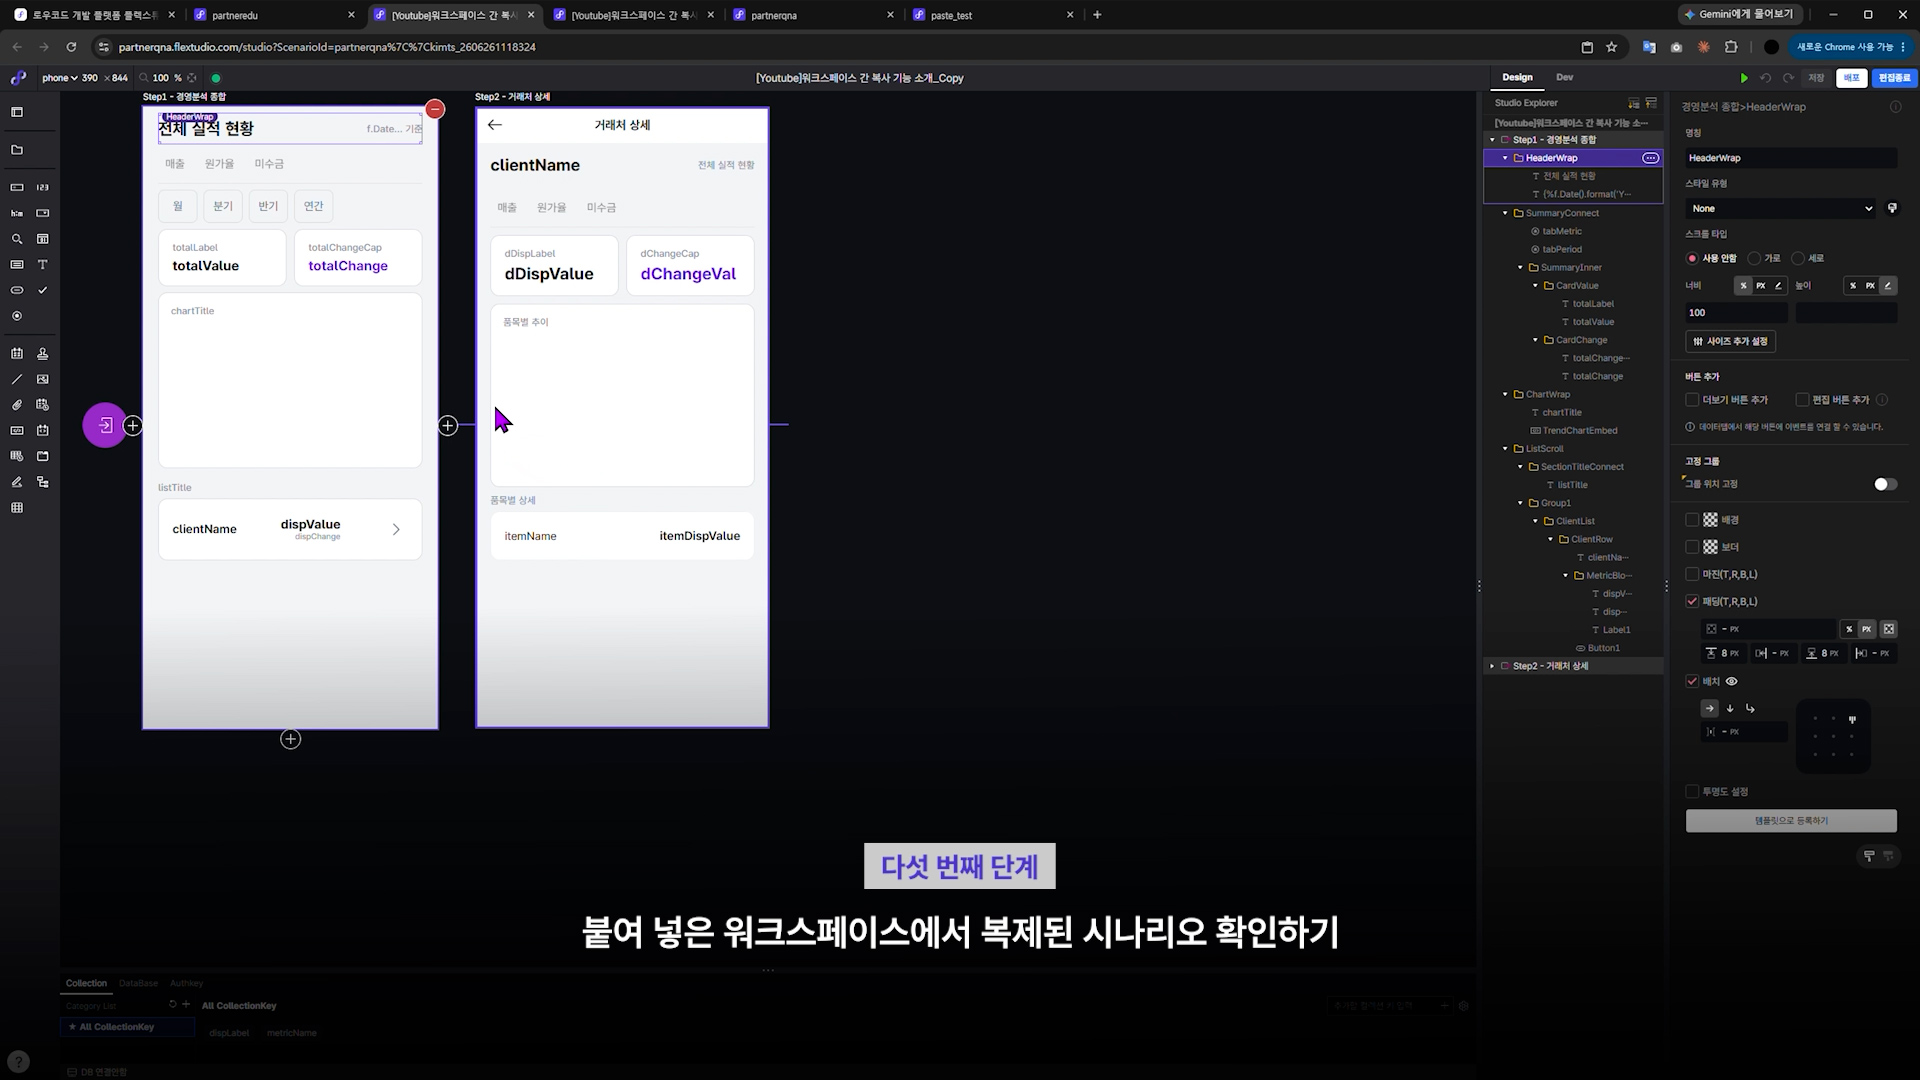The width and height of the screenshot is (1920, 1080).
Task: Open the phone device size dropdown
Action: point(59,78)
